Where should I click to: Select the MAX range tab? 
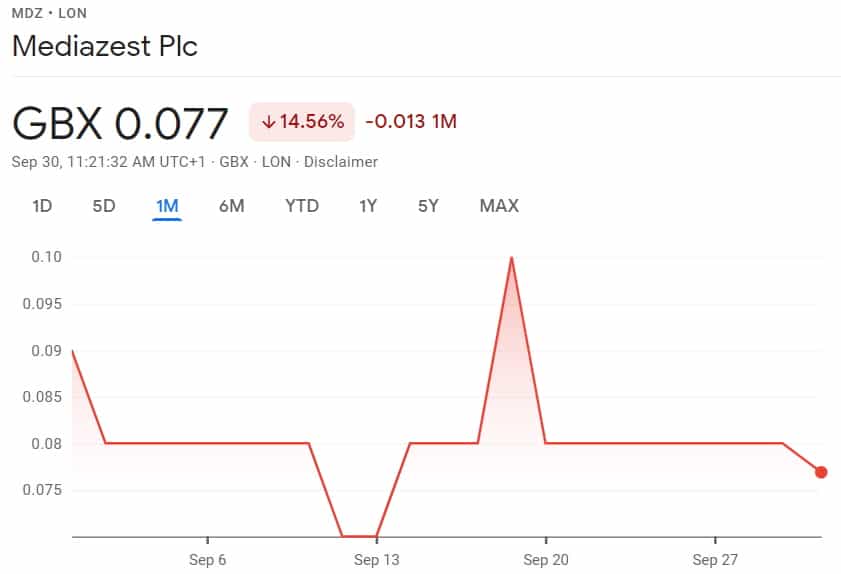pyautogui.click(x=499, y=206)
